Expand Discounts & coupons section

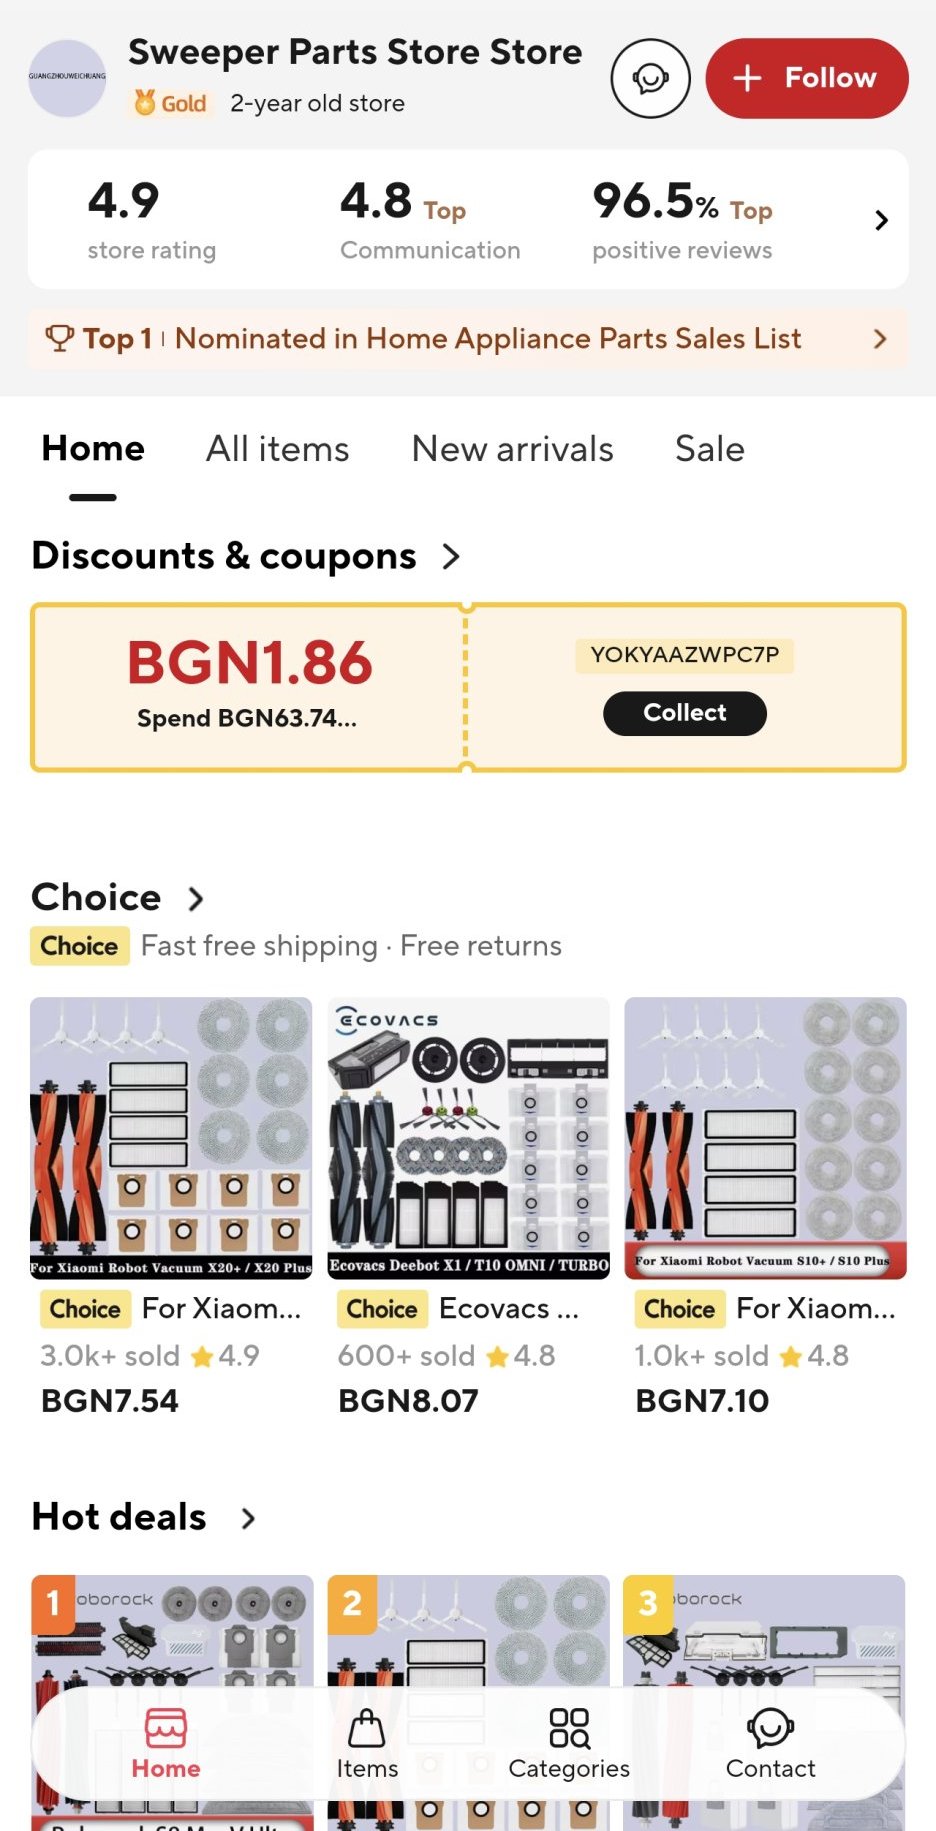(451, 556)
